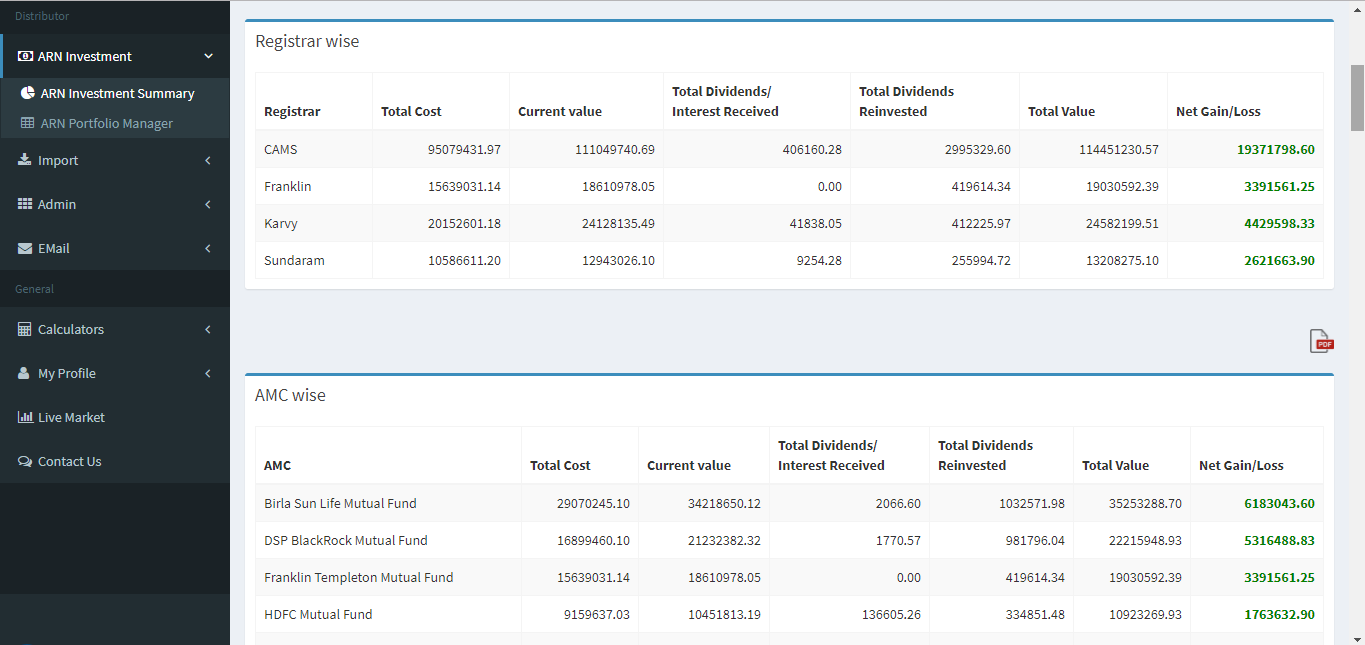Click the Live Market bar chart icon
Viewport: 1365px width, 645px height.
pos(25,417)
